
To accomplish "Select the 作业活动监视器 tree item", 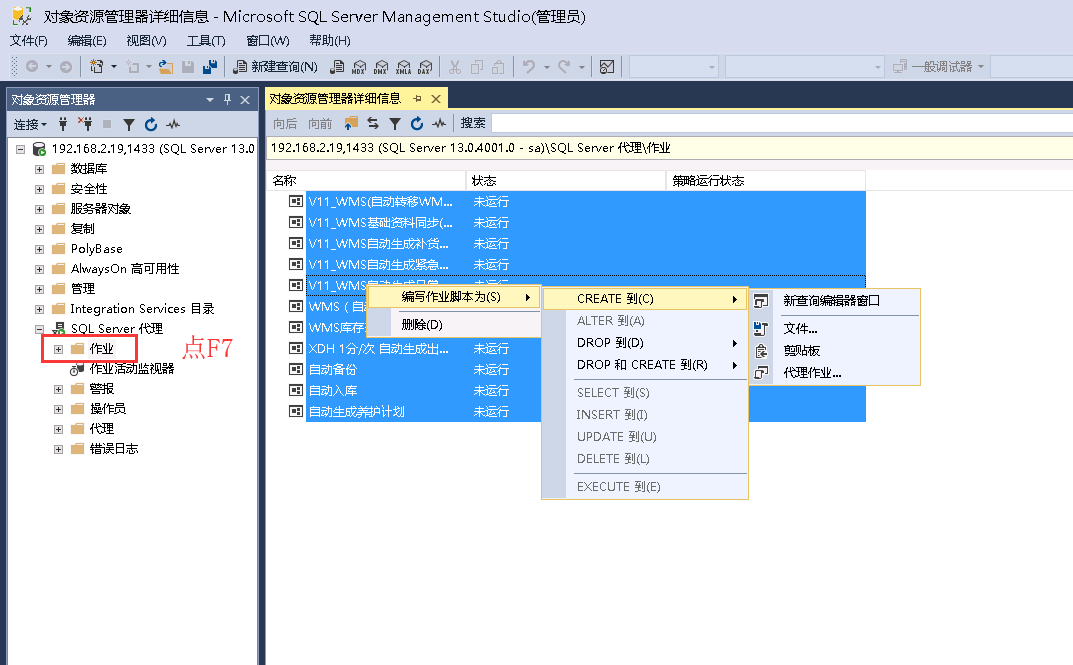I will click(131, 369).
